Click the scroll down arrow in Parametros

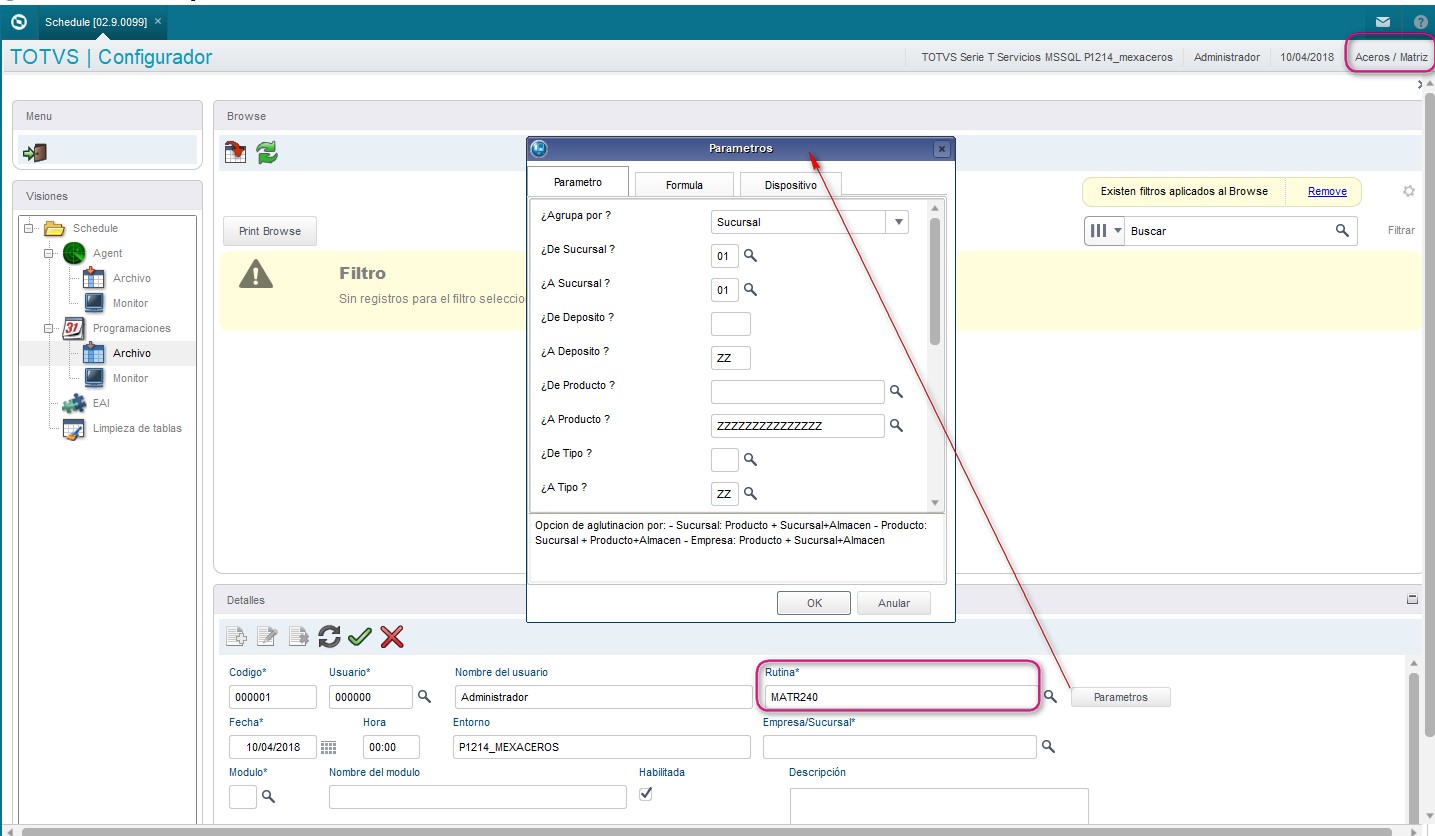pos(935,503)
